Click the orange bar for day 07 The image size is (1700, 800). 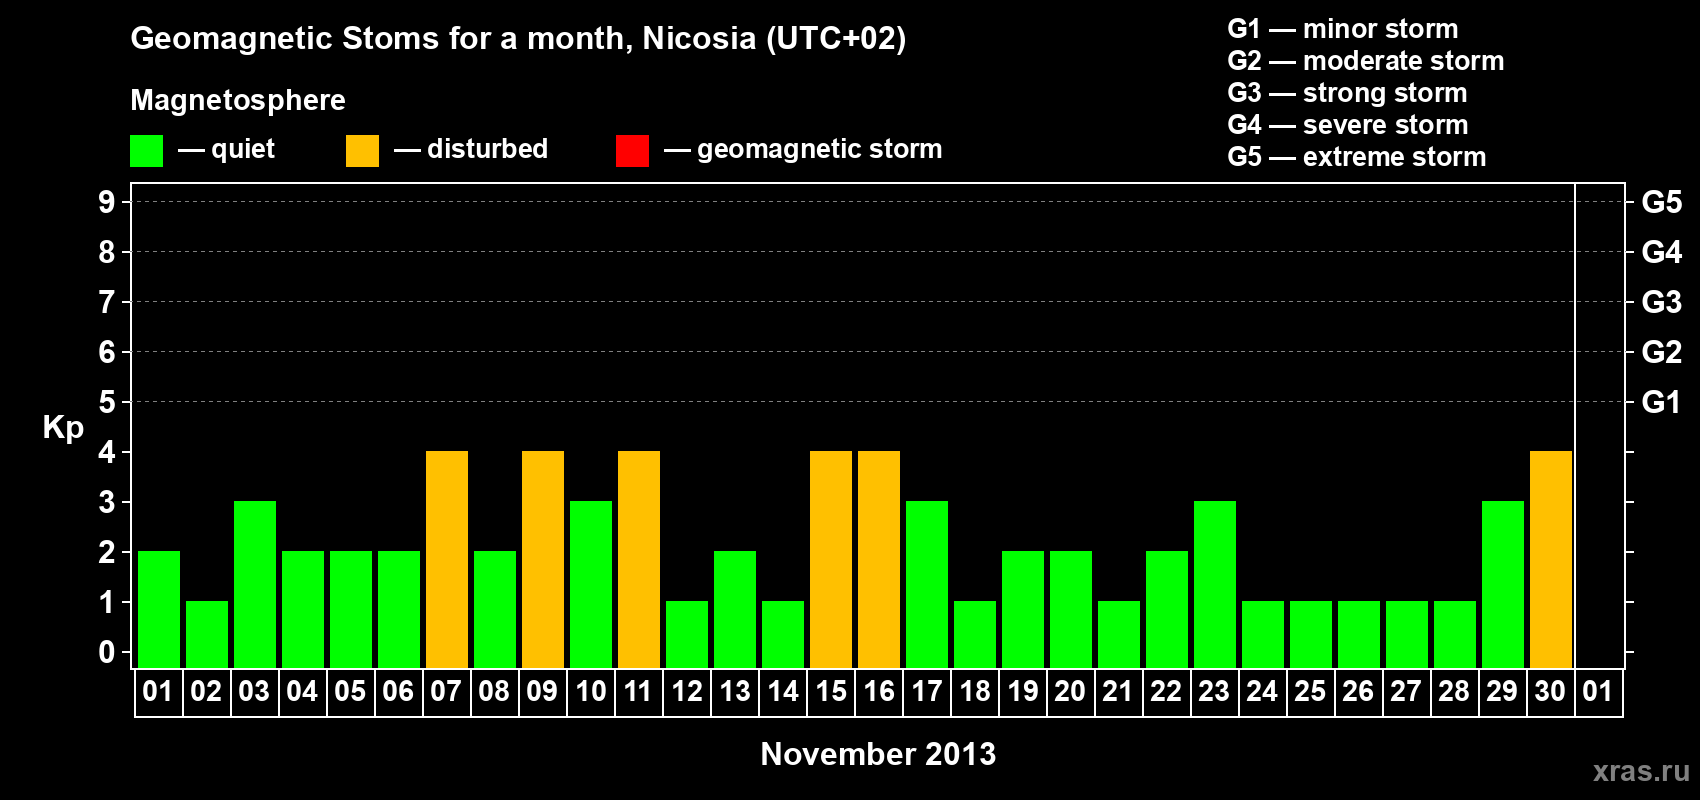coord(447,559)
